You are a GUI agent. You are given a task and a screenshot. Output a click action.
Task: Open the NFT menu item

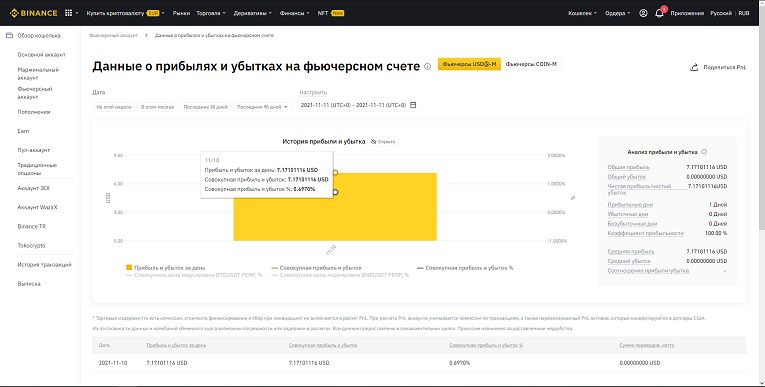(331, 13)
